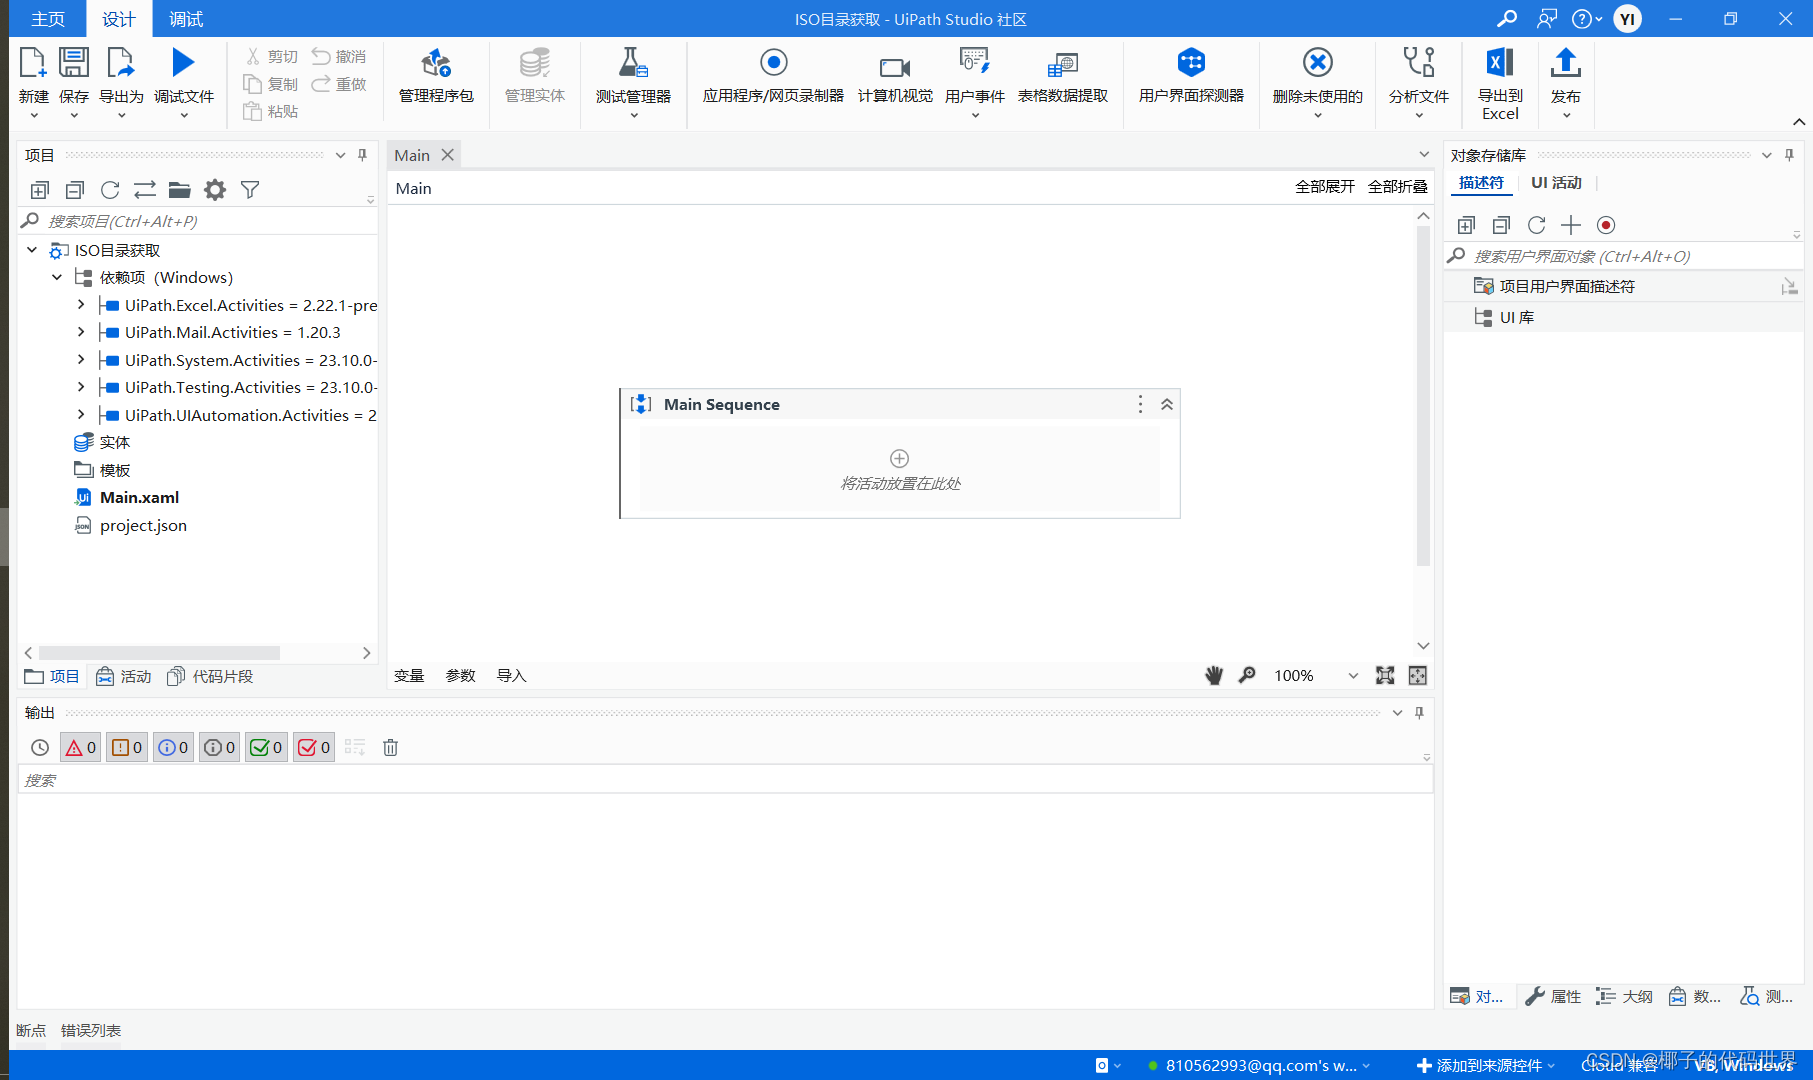Expand UiPath.Testing.Activities dependency
This screenshot has height=1080, width=1813.
click(81, 387)
